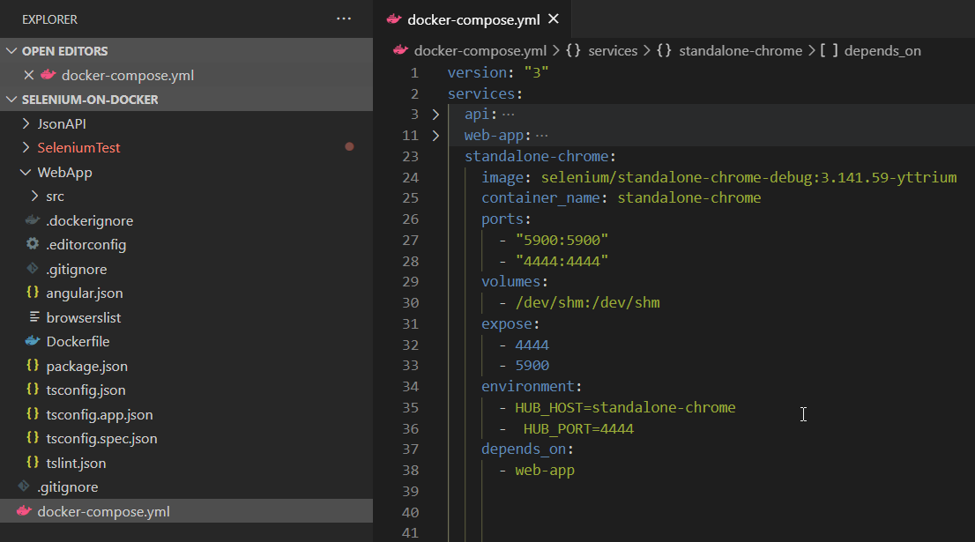Click the git icon beside root .gitignore
This screenshot has height=542, width=975.
[x=24, y=487]
